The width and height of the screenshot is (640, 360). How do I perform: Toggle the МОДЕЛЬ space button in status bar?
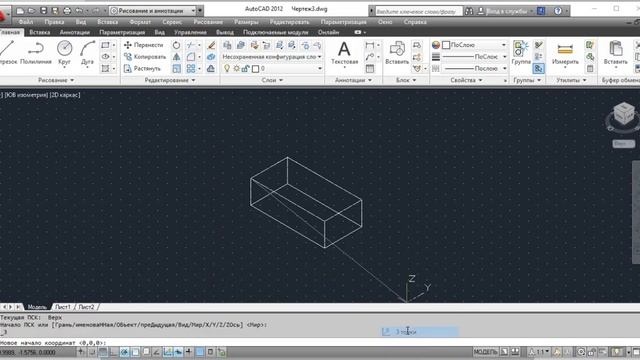(x=486, y=352)
